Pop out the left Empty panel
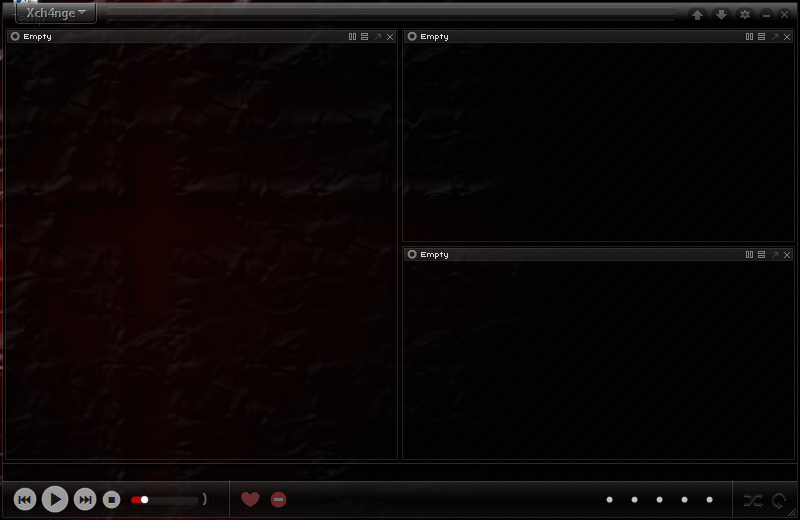 [x=378, y=37]
